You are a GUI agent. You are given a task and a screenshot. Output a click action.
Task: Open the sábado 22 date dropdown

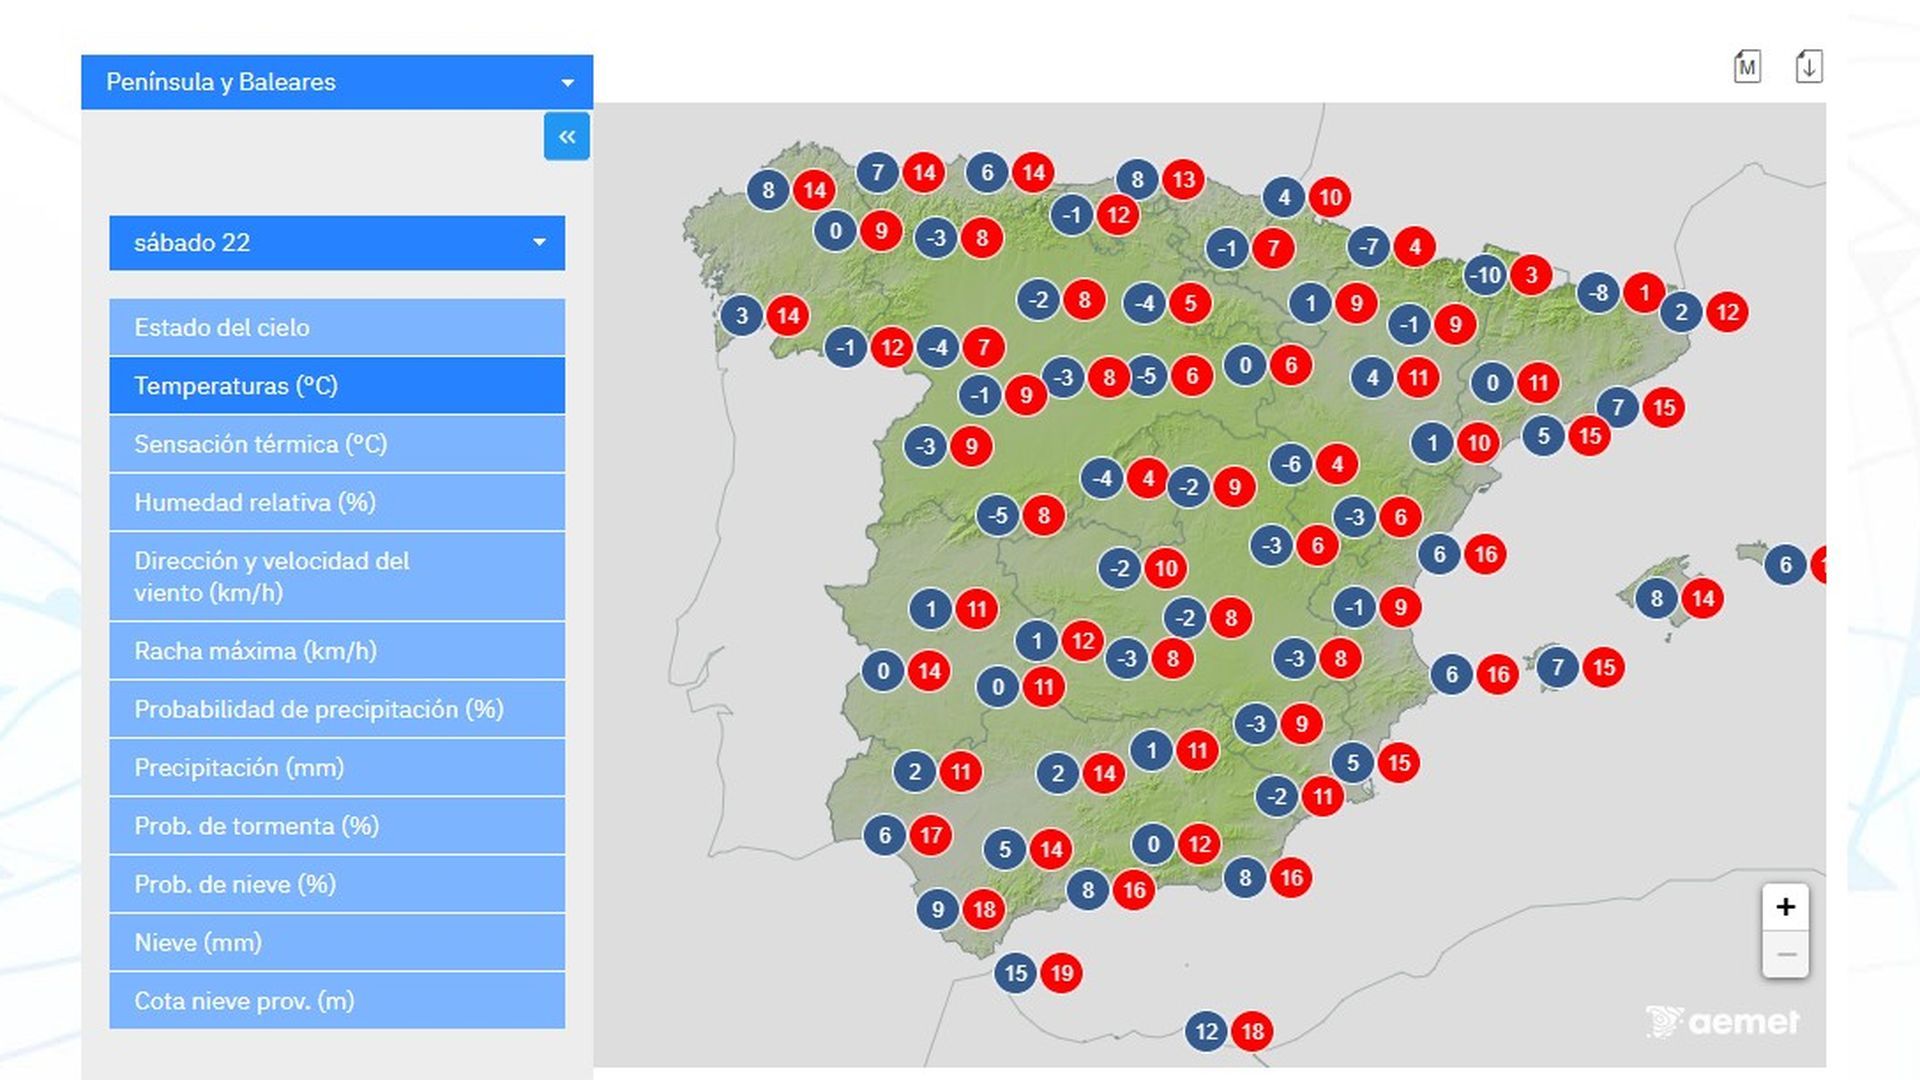(x=336, y=242)
